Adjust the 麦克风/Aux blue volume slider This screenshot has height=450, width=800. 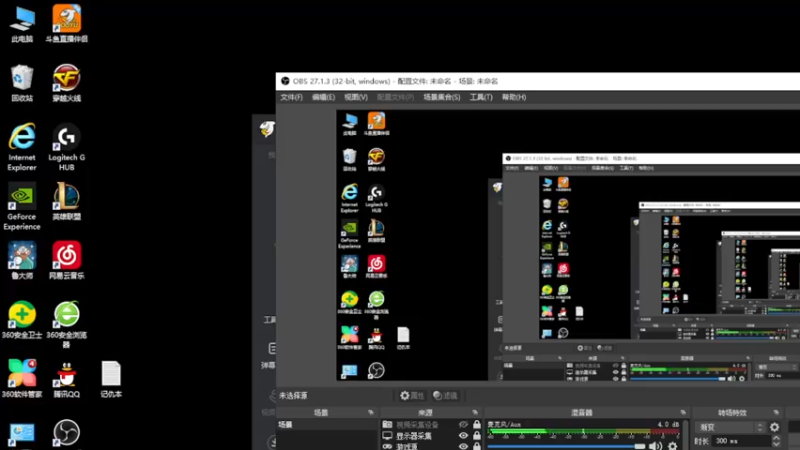click(x=566, y=446)
